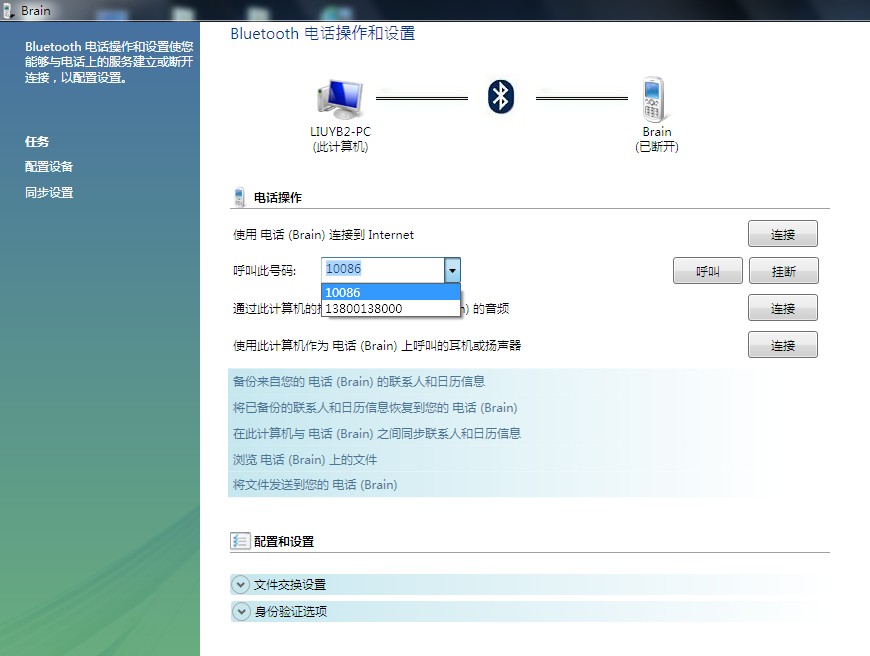Viewport: 870px width, 656px height.
Task: Click 连接 button for computer audio
Action: coord(782,308)
